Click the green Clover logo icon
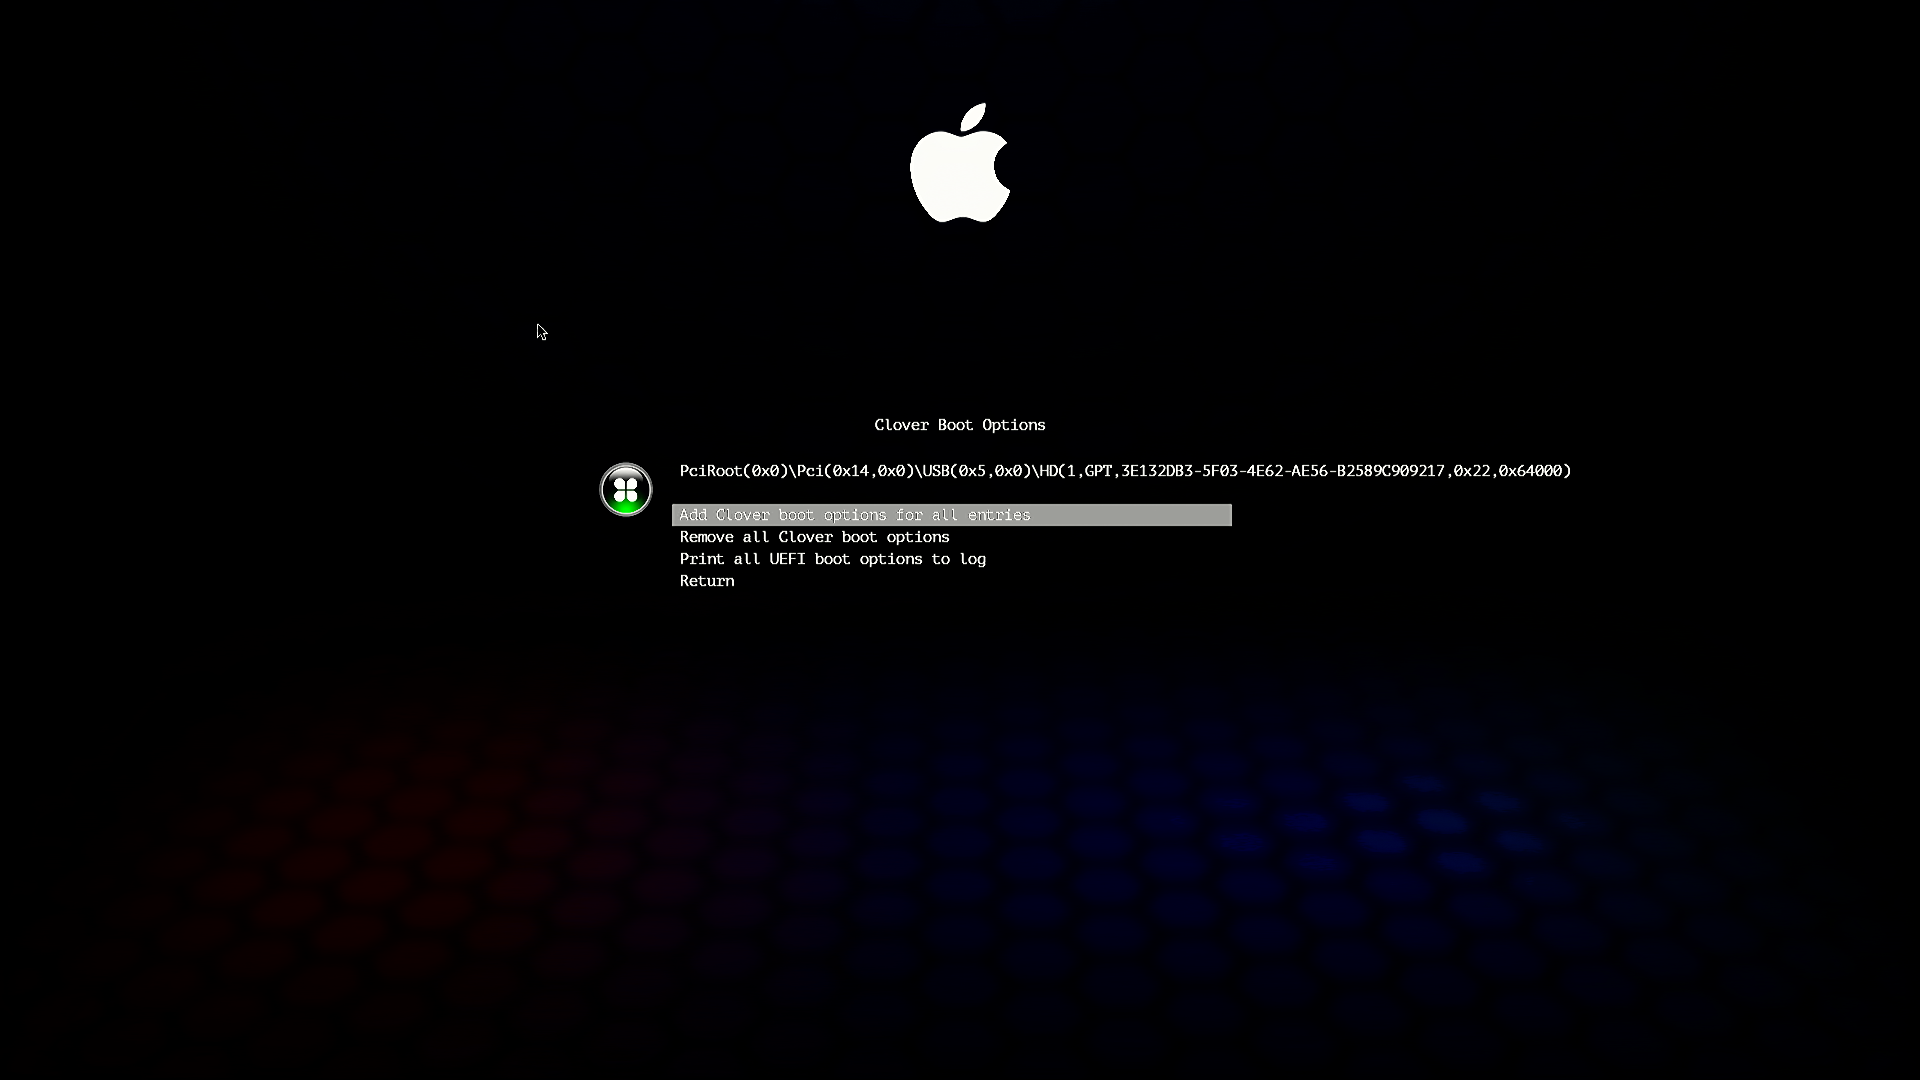The image size is (1920, 1080). [x=626, y=489]
